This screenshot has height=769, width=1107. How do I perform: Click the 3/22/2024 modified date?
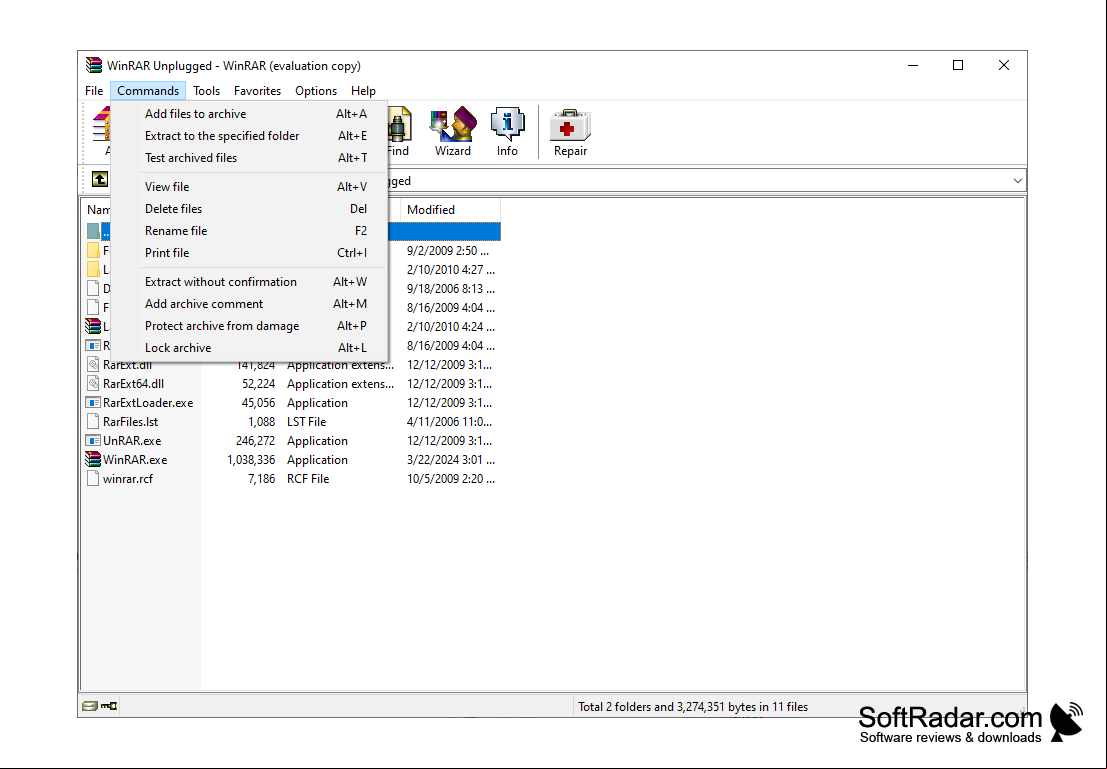point(451,460)
